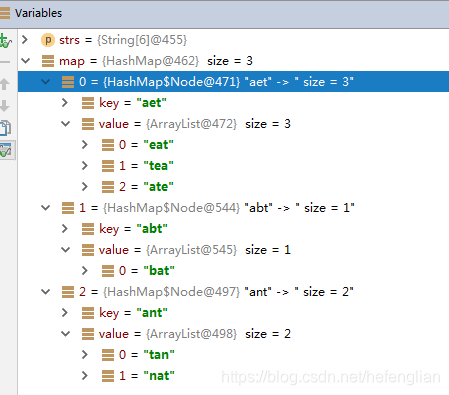
Task: Expand the strs variable node
Action: 25,40
